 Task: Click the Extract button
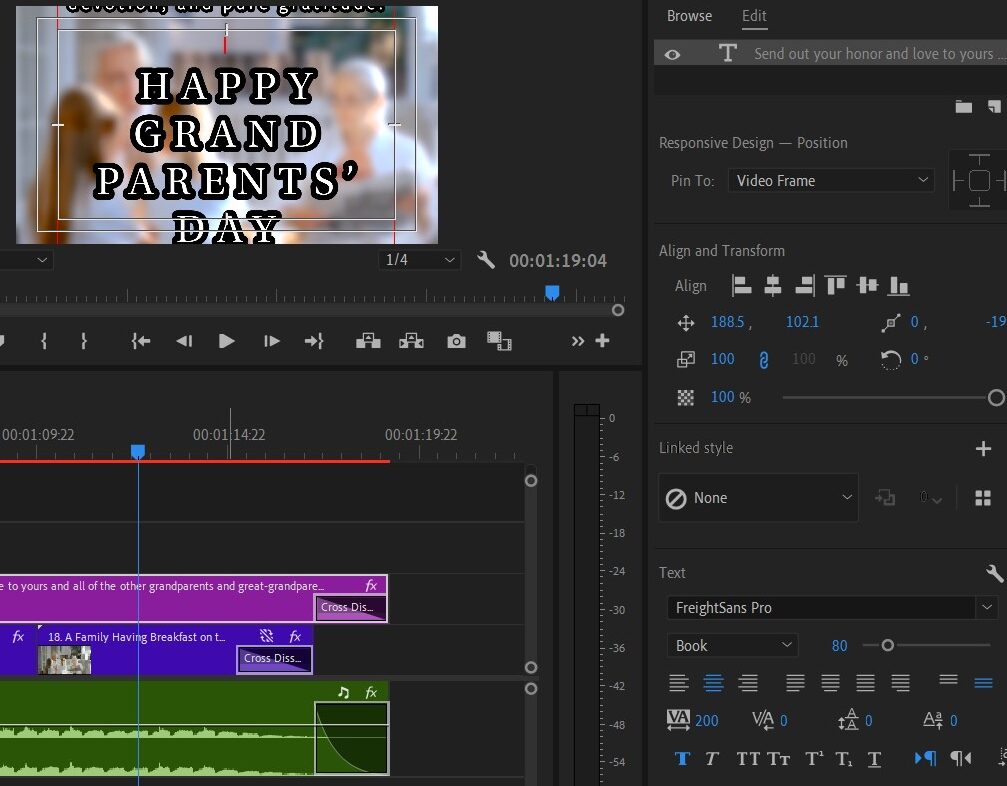tap(411, 341)
